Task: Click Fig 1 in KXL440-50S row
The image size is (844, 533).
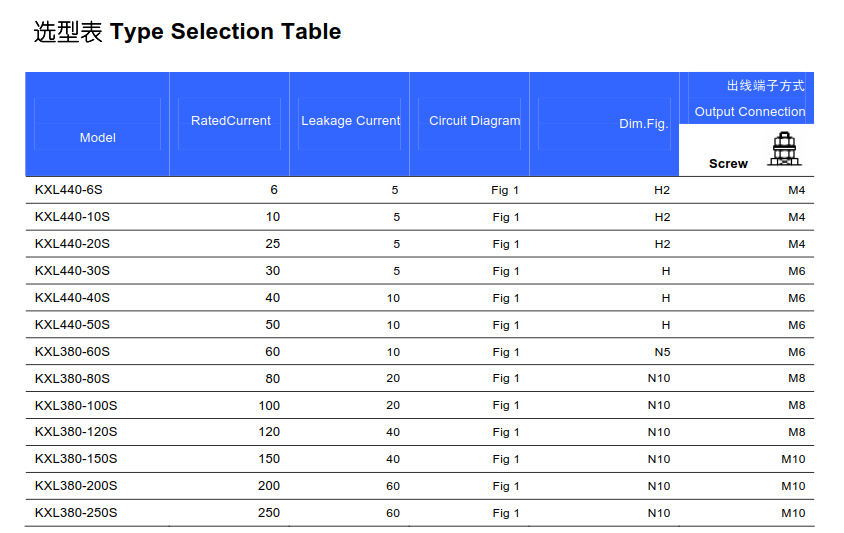Action: point(506,325)
